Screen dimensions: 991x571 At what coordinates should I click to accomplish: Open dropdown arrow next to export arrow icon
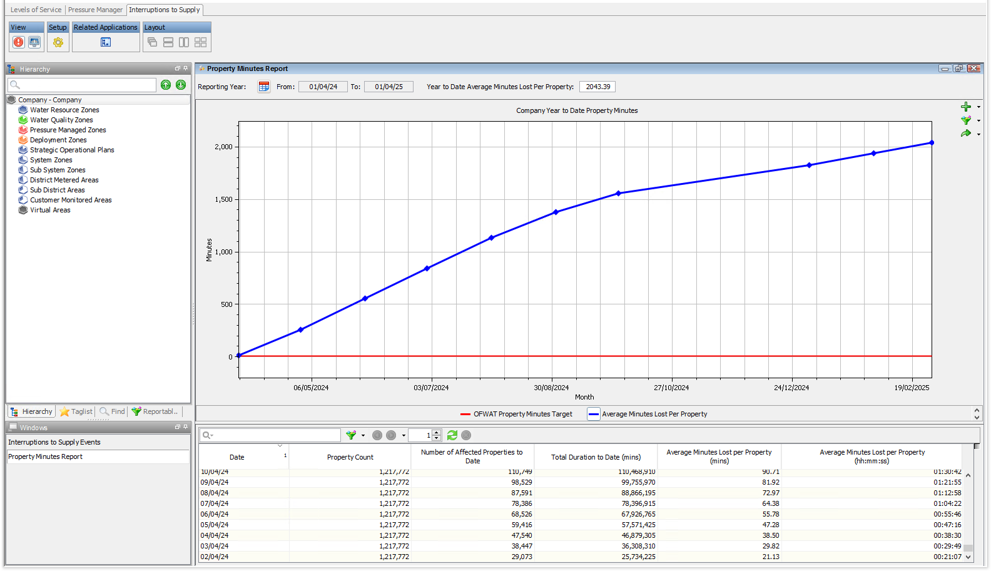click(x=978, y=134)
